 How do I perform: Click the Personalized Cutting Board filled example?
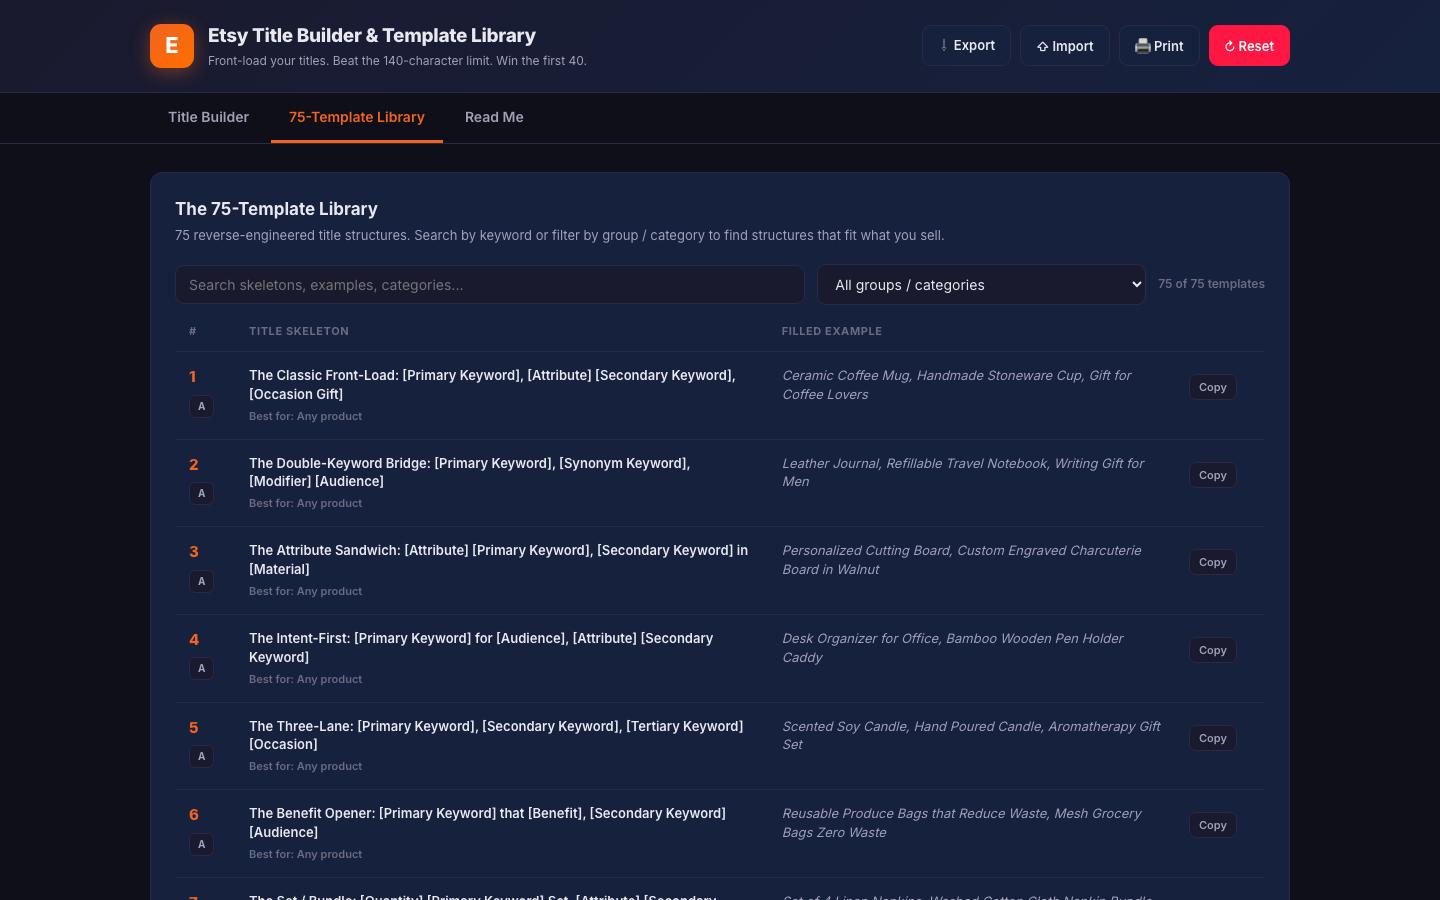[962, 560]
